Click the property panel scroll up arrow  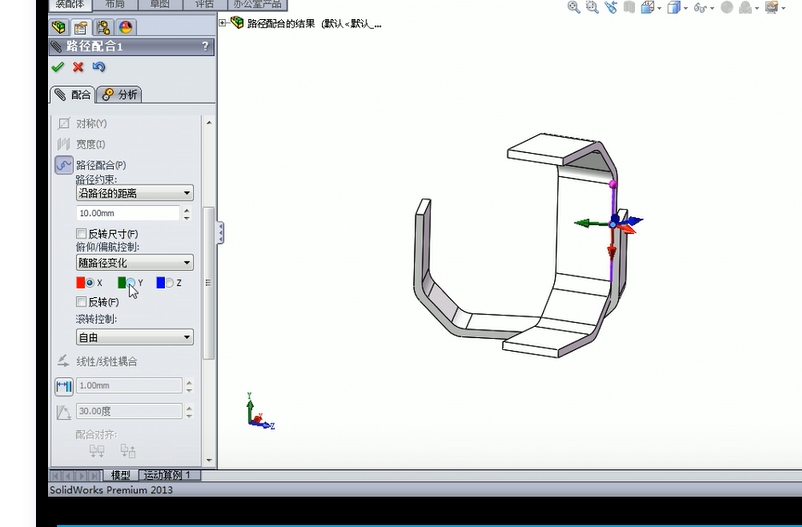click(209, 122)
